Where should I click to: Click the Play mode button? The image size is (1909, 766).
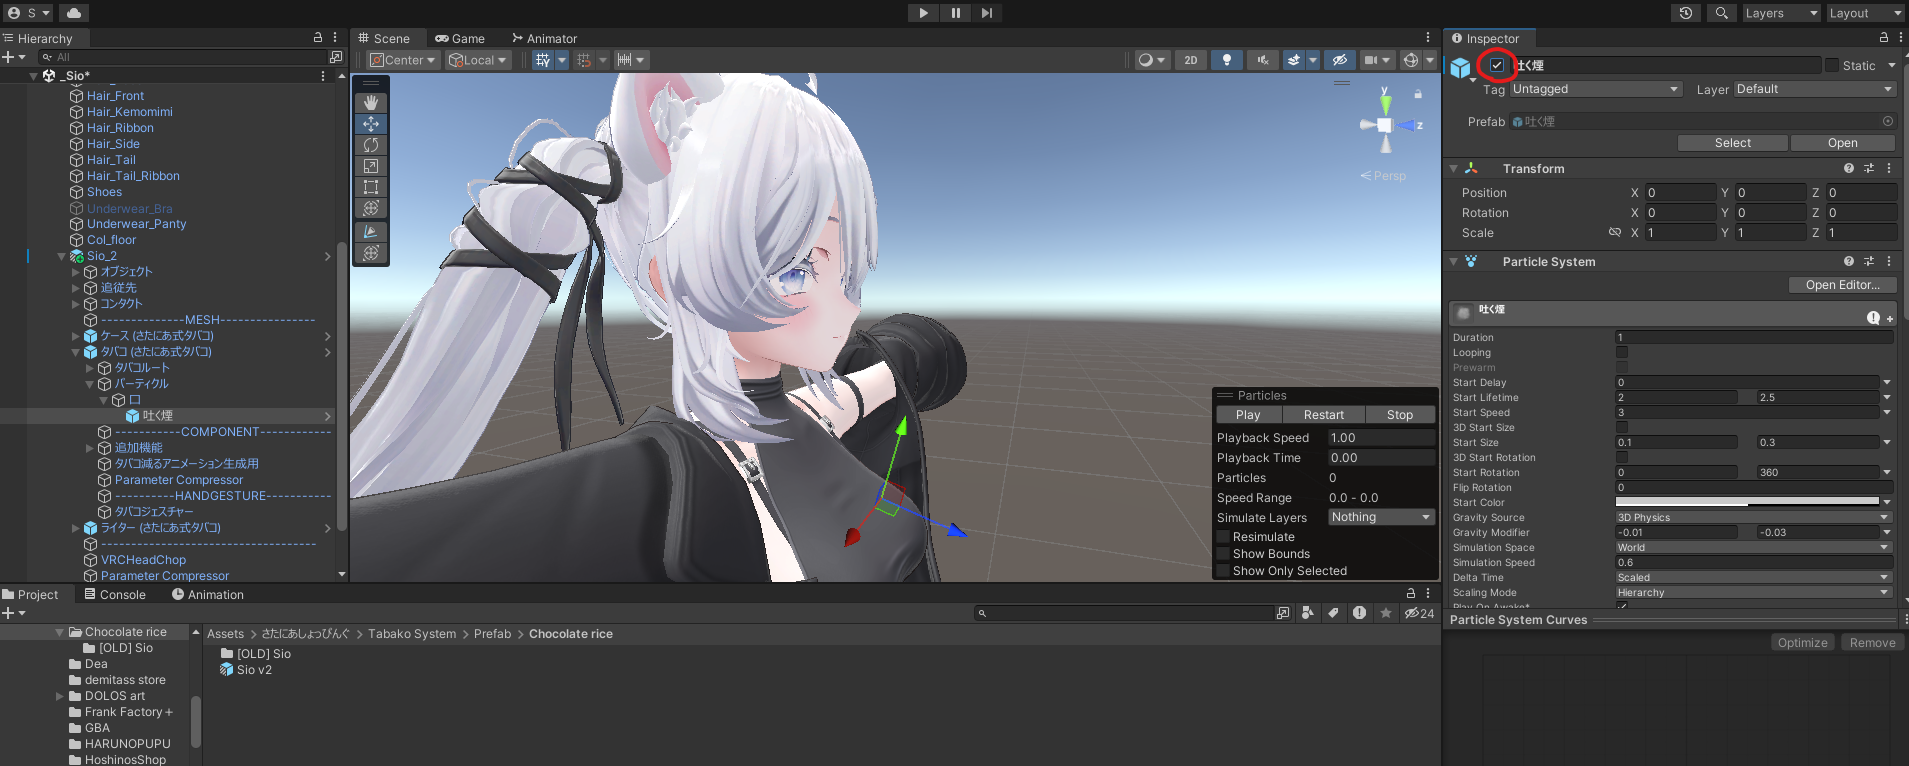point(923,13)
